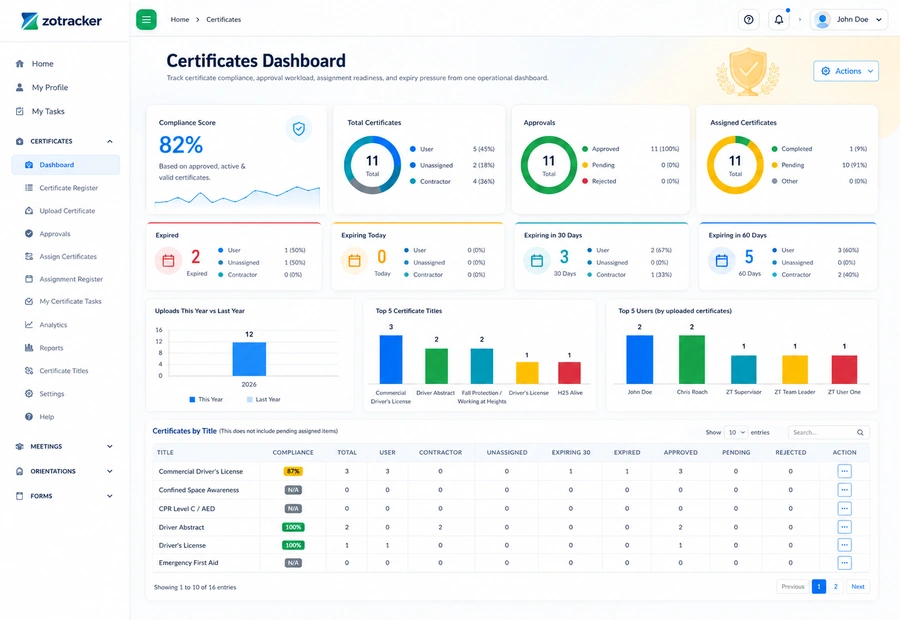Open the notifications bell icon
Image resolution: width=900 pixels, height=620 pixels.
click(x=779, y=20)
